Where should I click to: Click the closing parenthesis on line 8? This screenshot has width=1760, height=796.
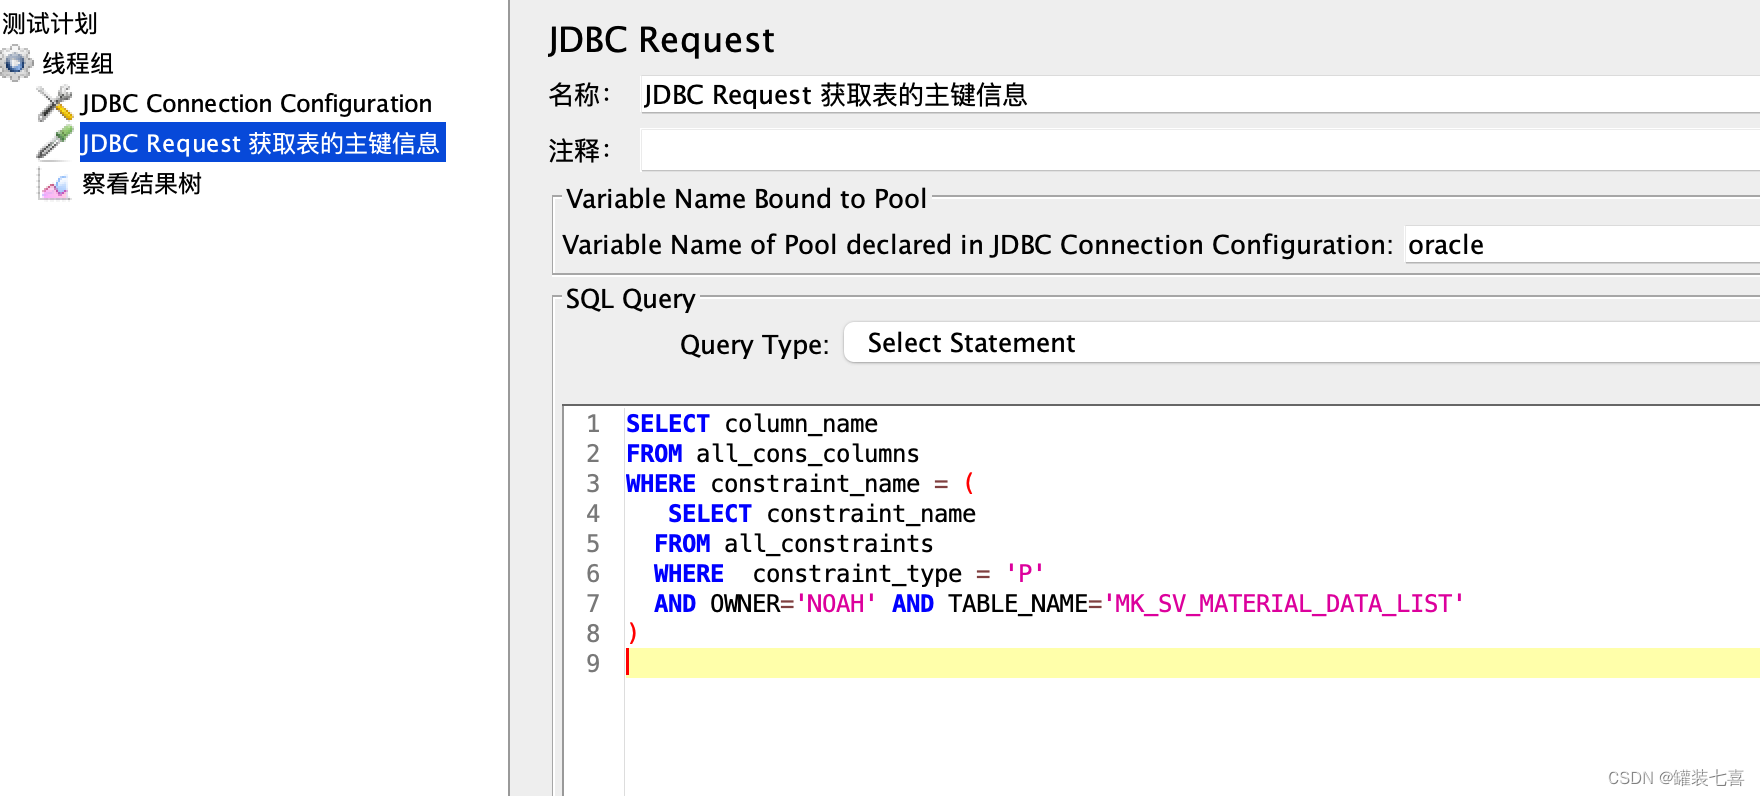[x=632, y=633]
